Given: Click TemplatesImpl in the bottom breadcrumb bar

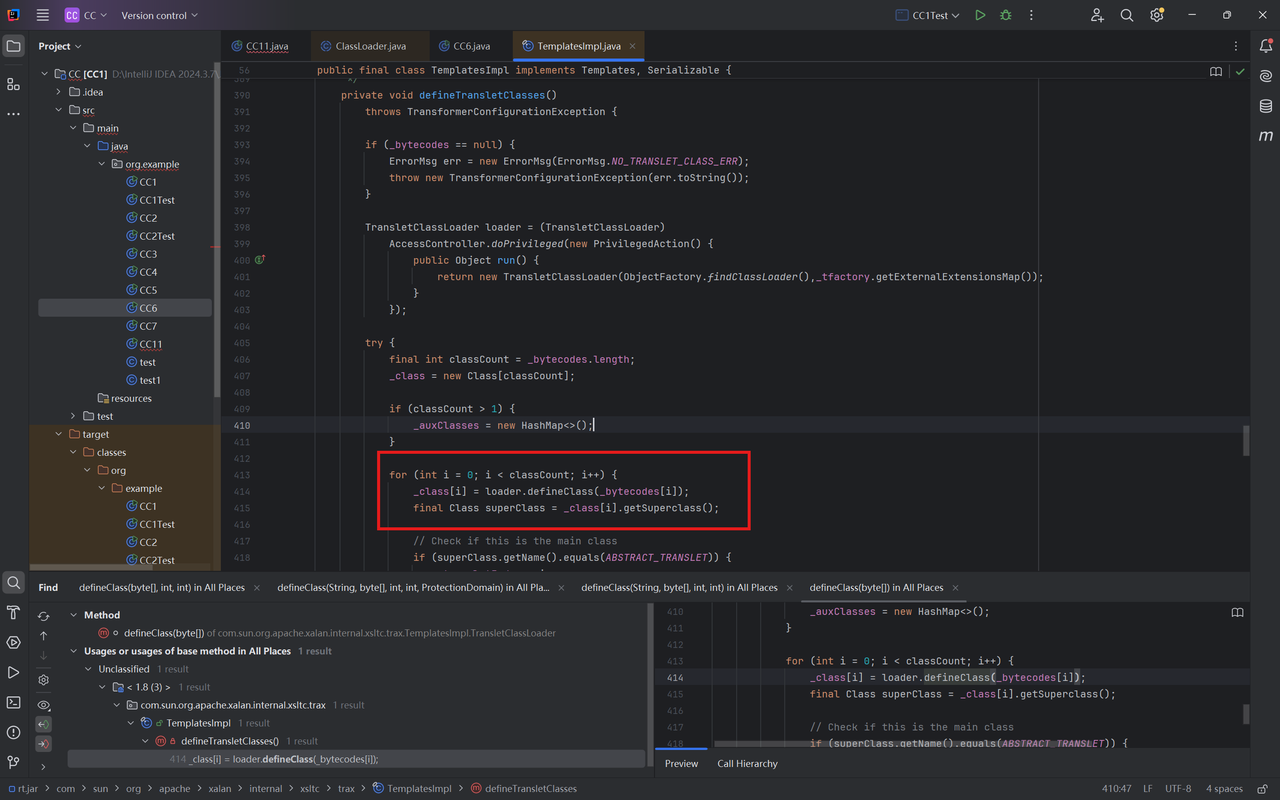Looking at the screenshot, I should (418, 788).
